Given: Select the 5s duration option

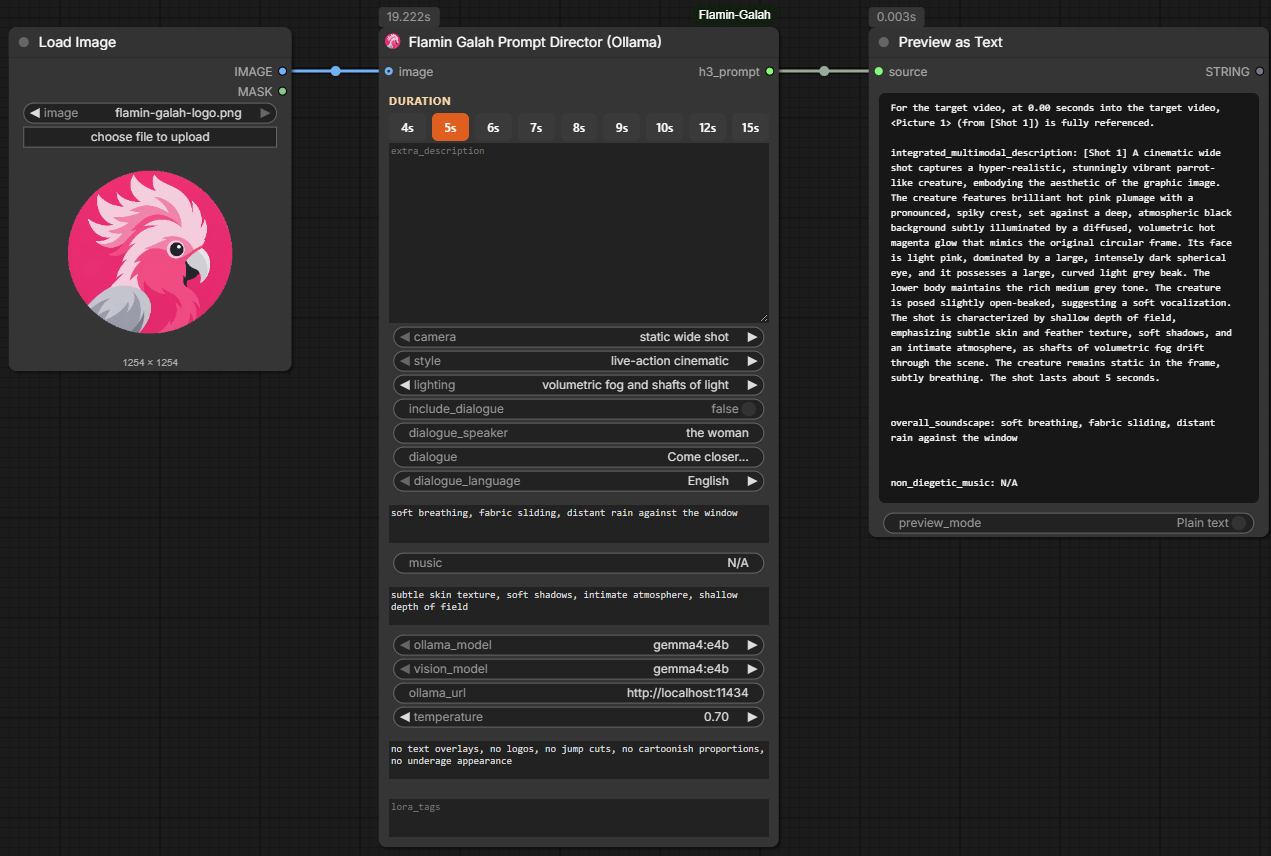Looking at the screenshot, I should 450,127.
